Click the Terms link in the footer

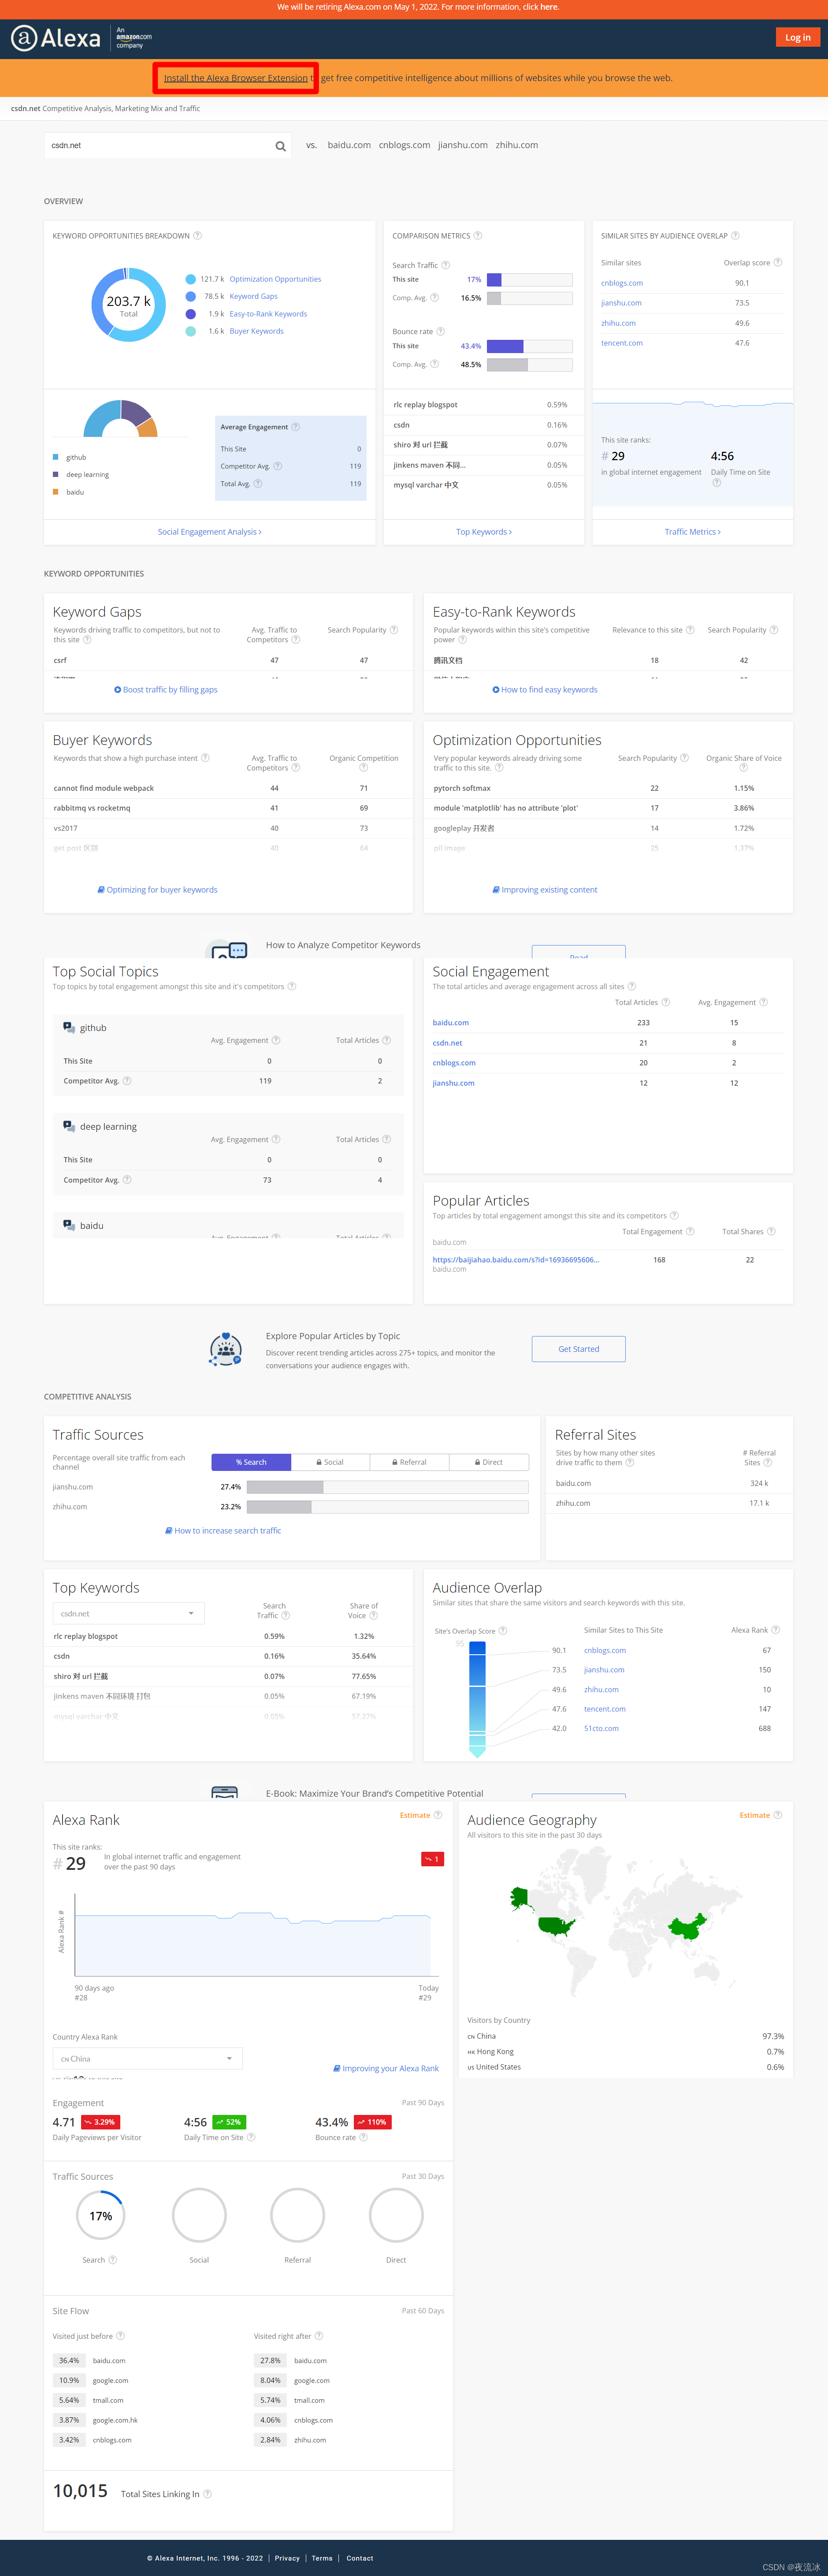322,2559
